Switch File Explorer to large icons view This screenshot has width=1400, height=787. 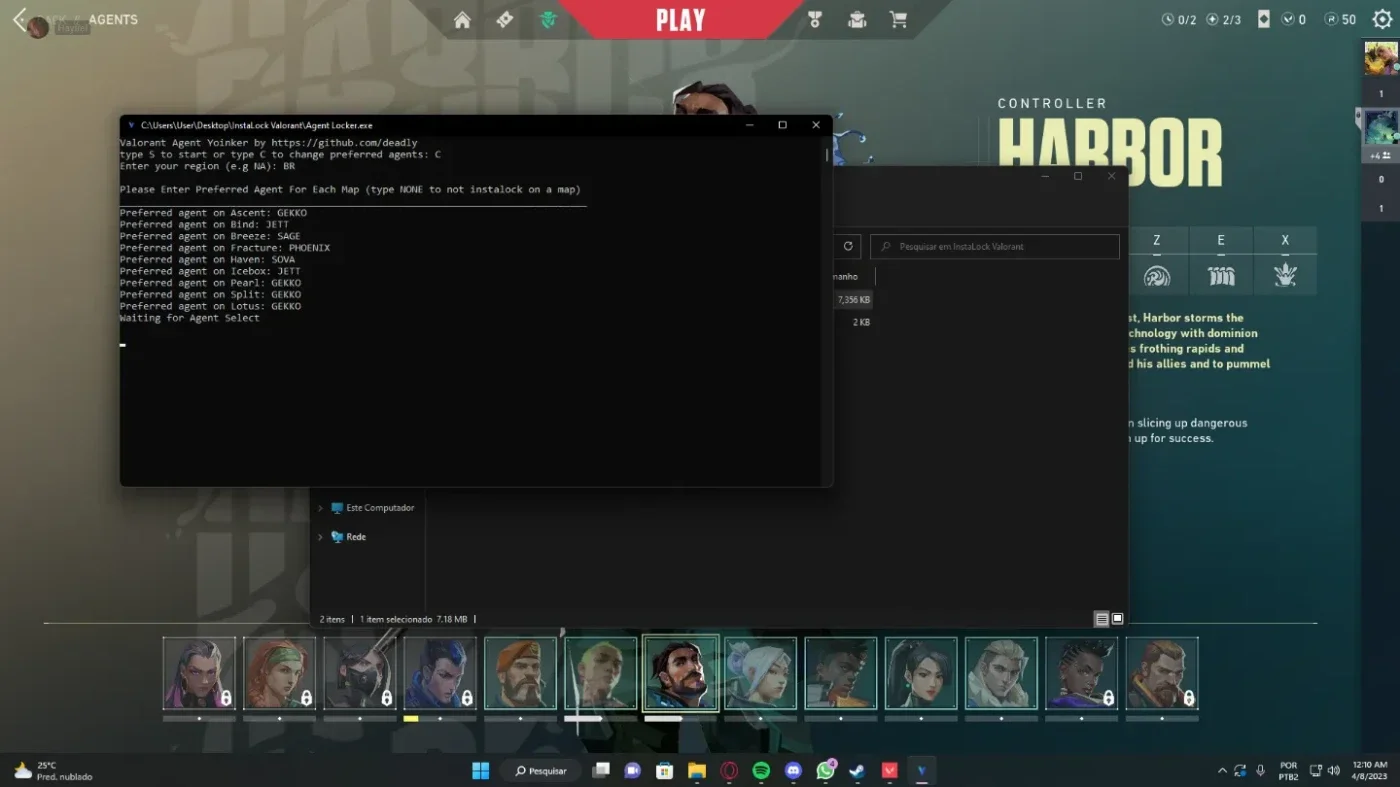(1118, 619)
